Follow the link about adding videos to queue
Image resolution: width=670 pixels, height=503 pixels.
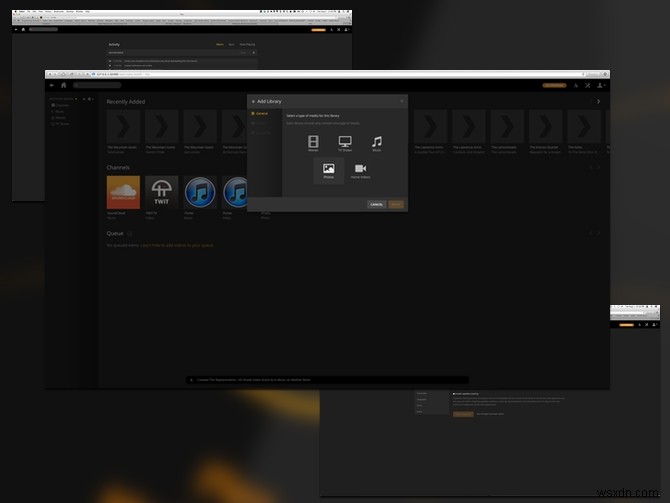point(177,245)
